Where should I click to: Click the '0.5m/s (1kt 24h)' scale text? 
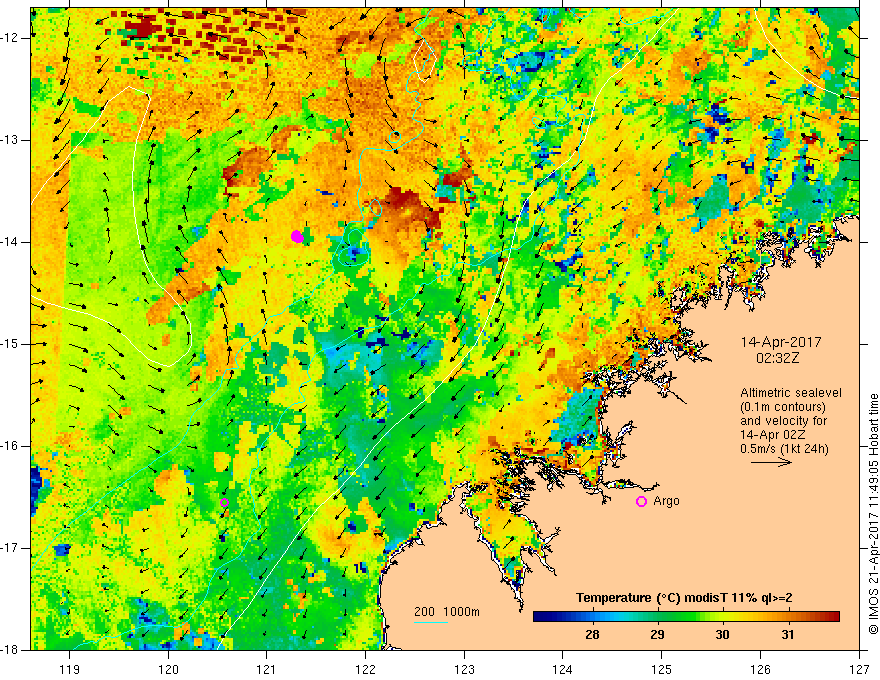pos(784,449)
